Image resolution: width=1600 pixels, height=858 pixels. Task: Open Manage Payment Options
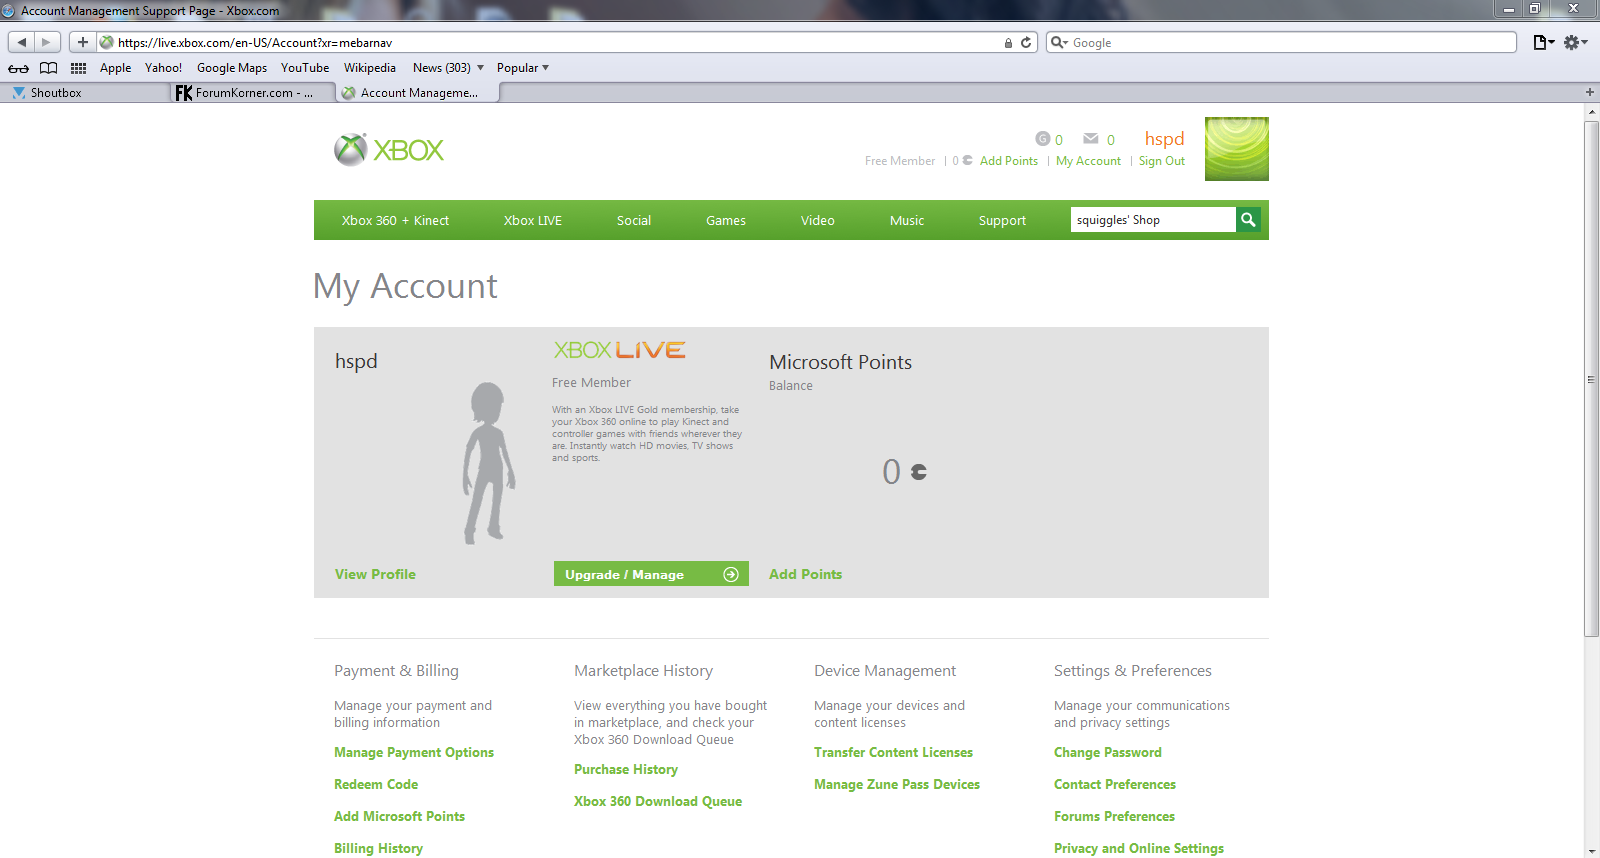coord(414,752)
